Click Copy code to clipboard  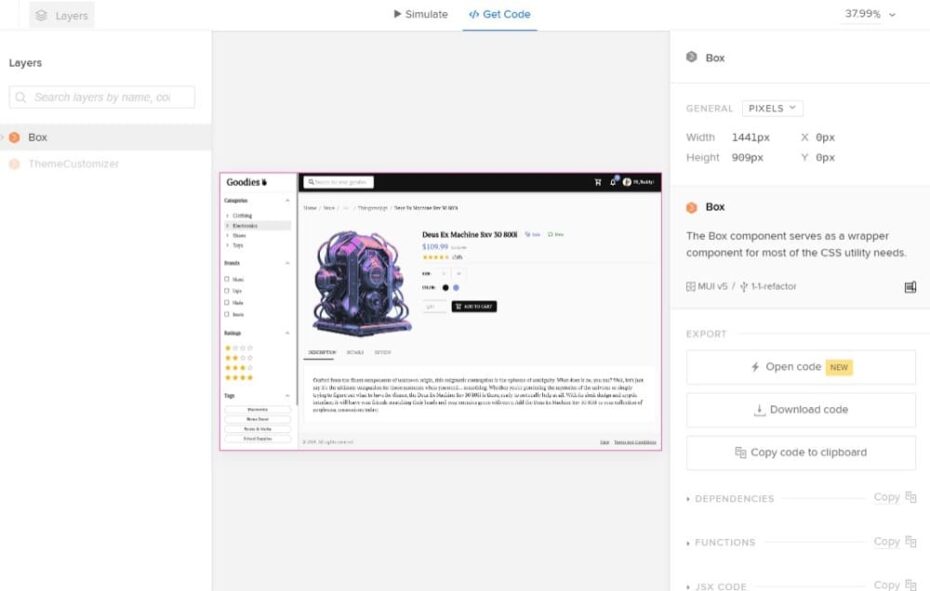799,452
